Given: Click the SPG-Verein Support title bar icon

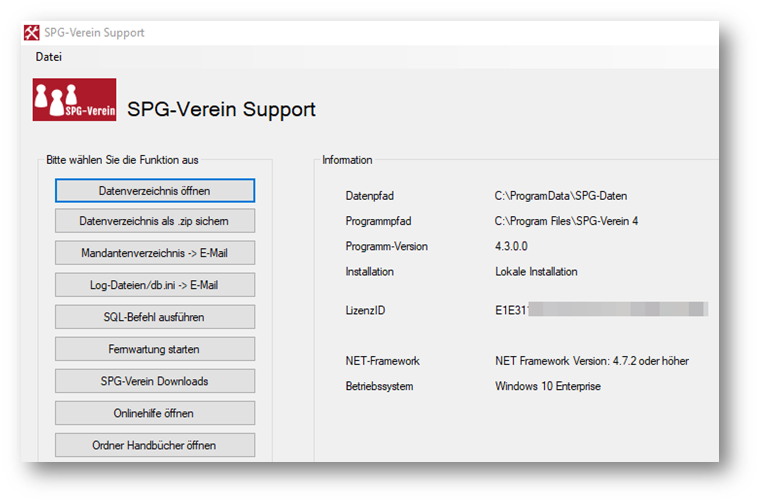Looking at the screenshot, I should [34, 33].
